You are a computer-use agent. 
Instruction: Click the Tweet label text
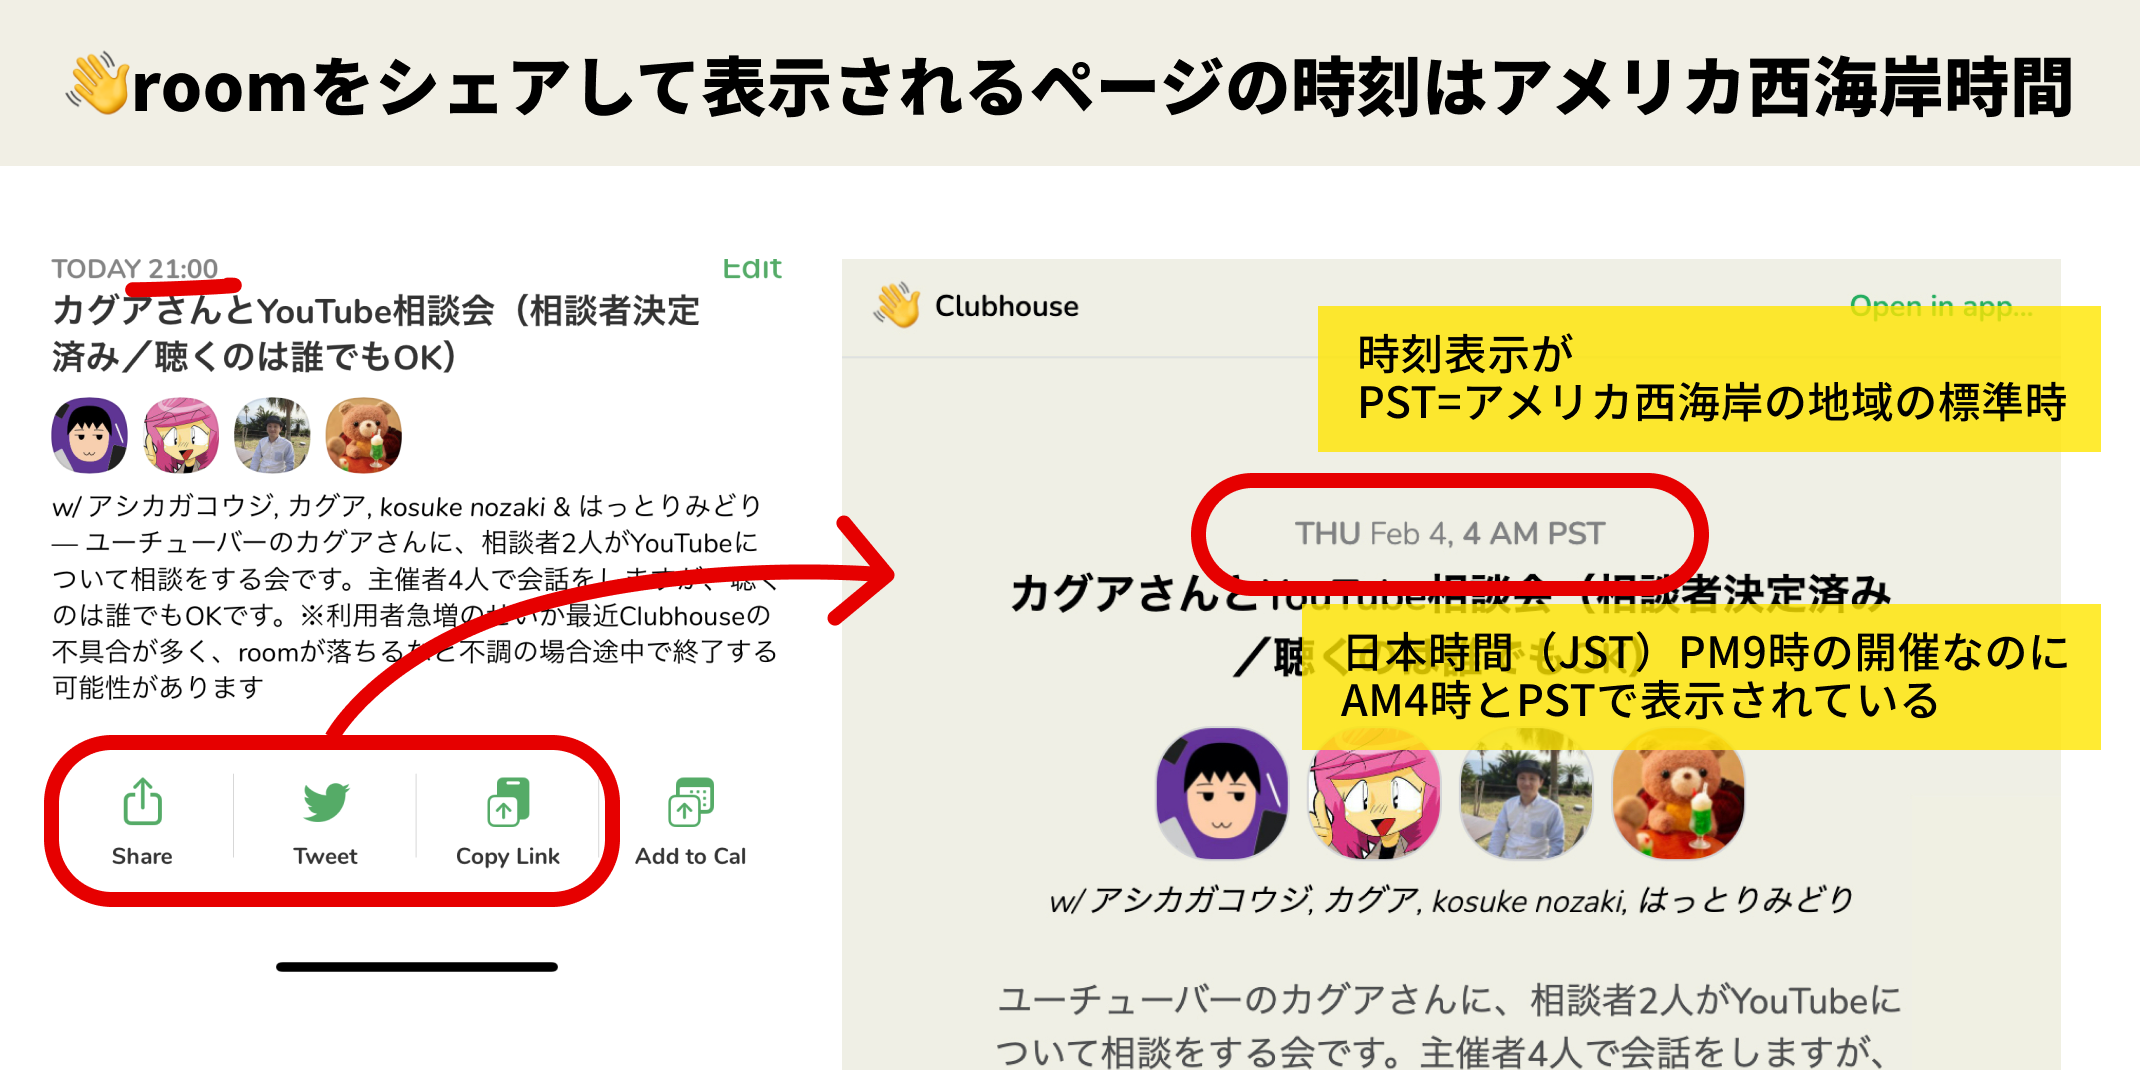click(x=325, y=856)
